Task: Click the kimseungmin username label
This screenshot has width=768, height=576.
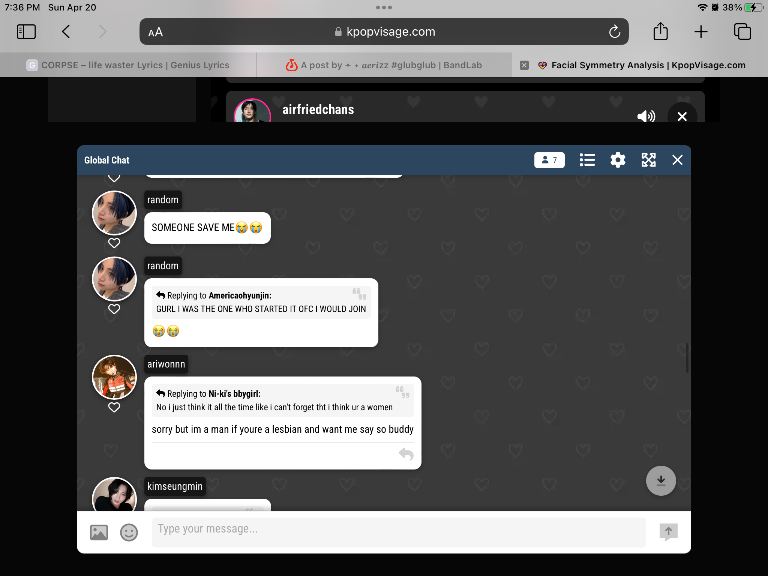Action: (x=175, y=486)
